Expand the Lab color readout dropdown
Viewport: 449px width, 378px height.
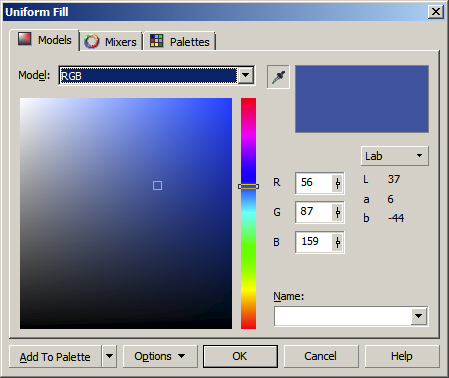pyautogui.click(x=395, y=156)
